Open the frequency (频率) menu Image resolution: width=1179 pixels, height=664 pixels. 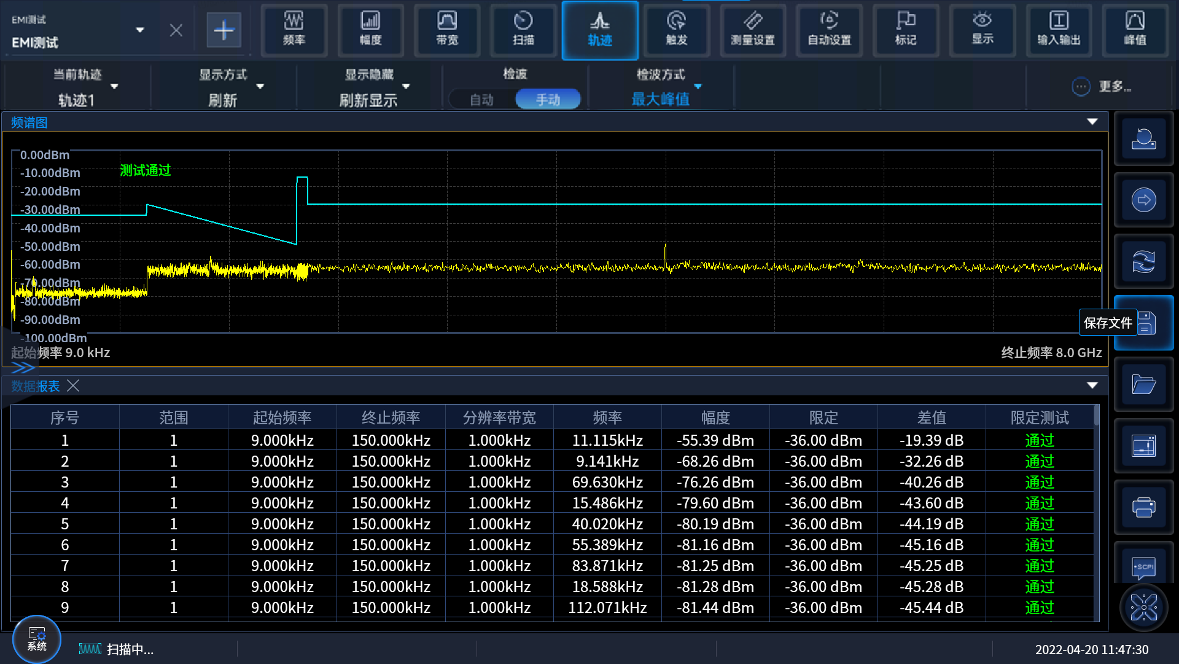(295, 30)
